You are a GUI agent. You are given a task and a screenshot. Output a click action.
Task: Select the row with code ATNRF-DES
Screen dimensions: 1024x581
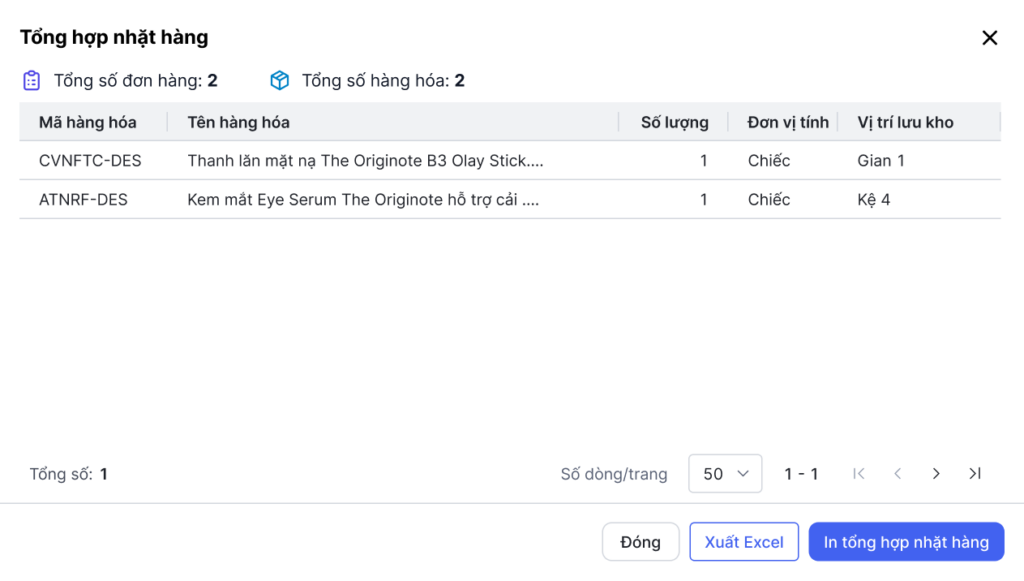[83, 199]
